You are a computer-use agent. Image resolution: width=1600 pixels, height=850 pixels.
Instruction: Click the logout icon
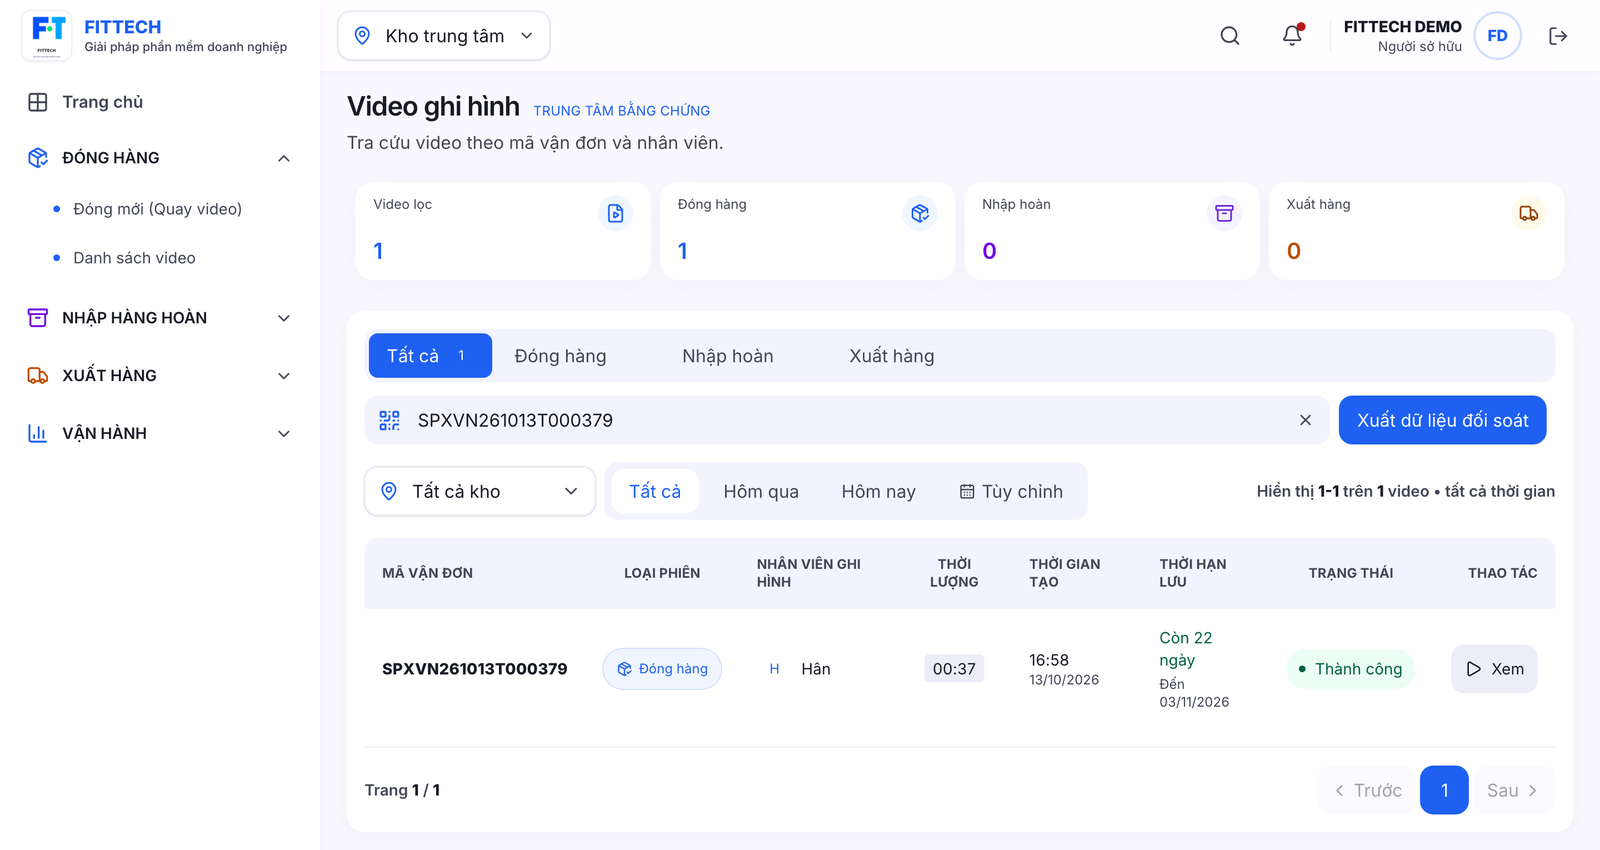[1558, 36]
